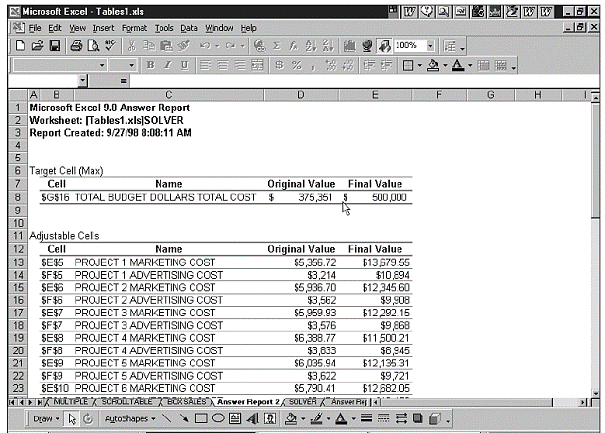Viewport: 605px width, 433px height.
Task: Toggle the Drawing toolbar button
Action: (x=384, y=46)
